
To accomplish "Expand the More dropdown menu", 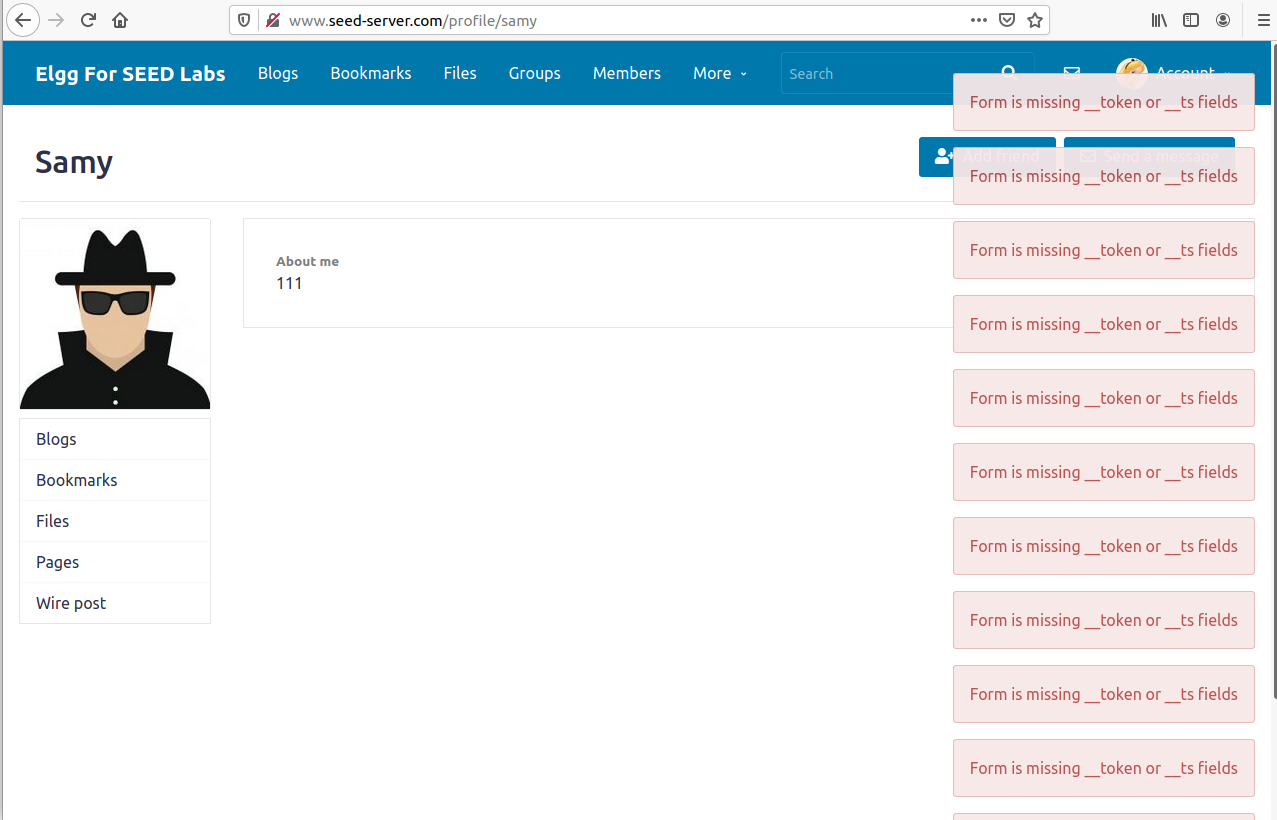I will click(720, 73).
